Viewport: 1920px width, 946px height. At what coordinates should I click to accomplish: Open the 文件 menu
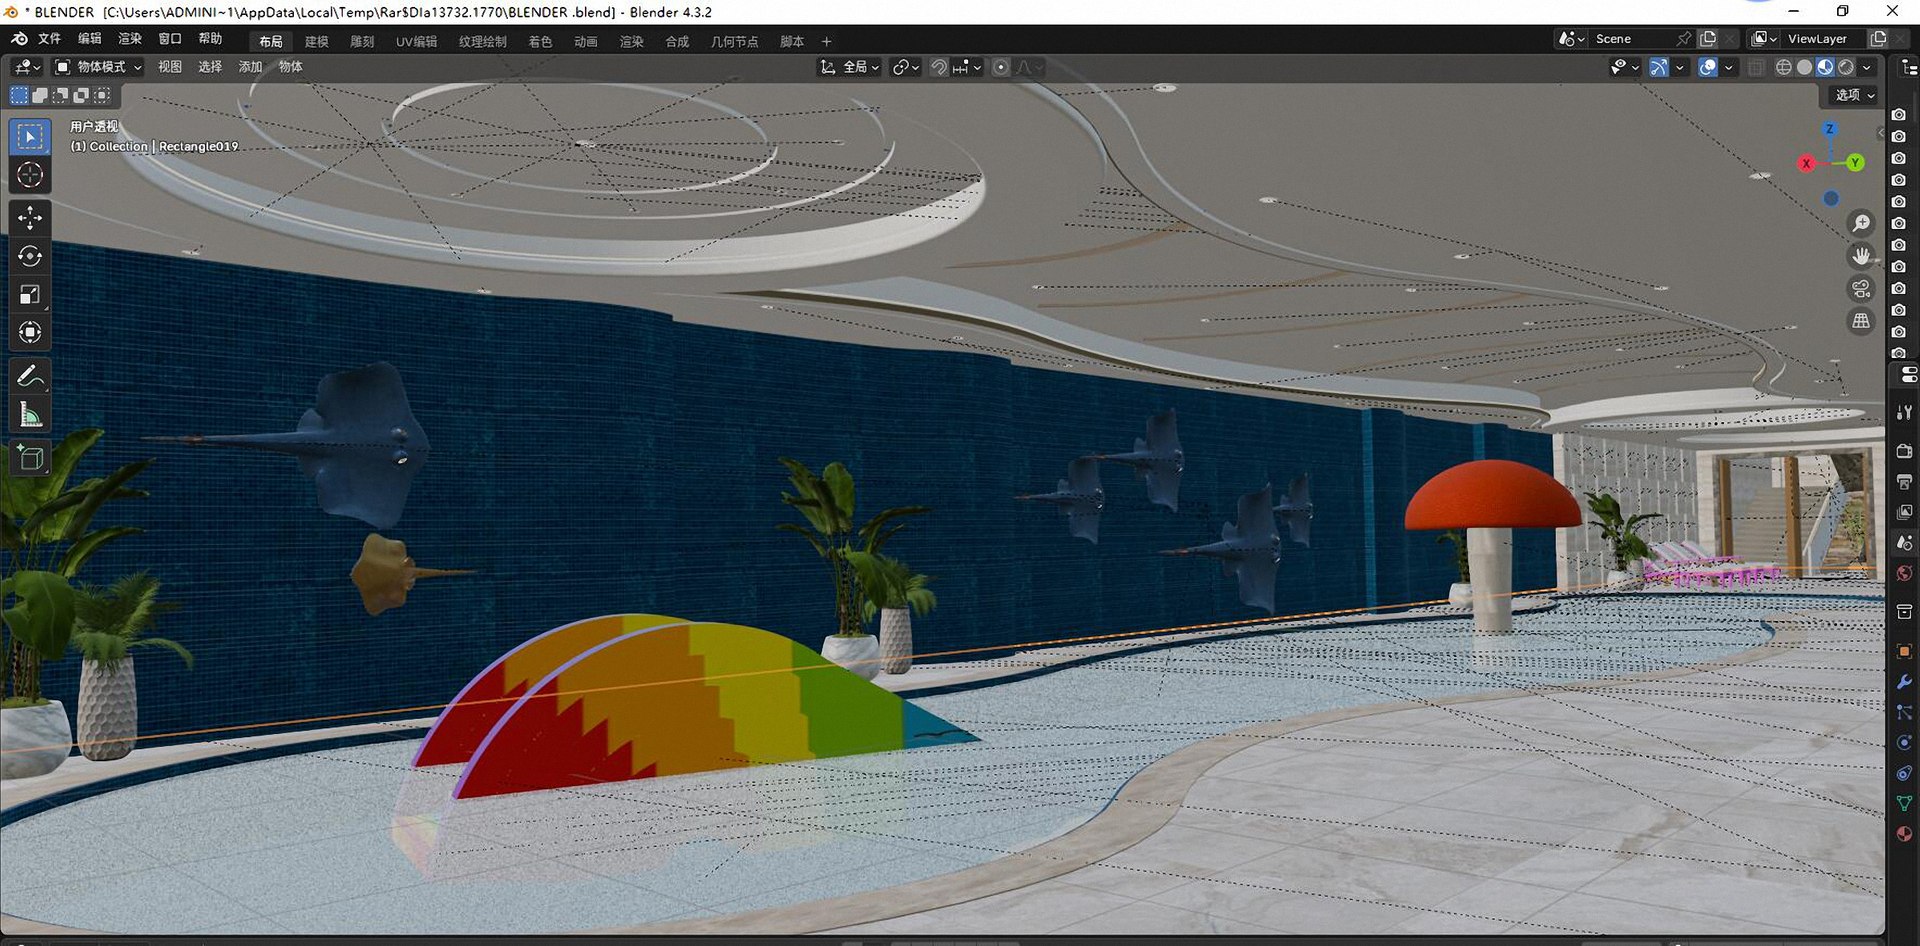(x=49, y=39)
